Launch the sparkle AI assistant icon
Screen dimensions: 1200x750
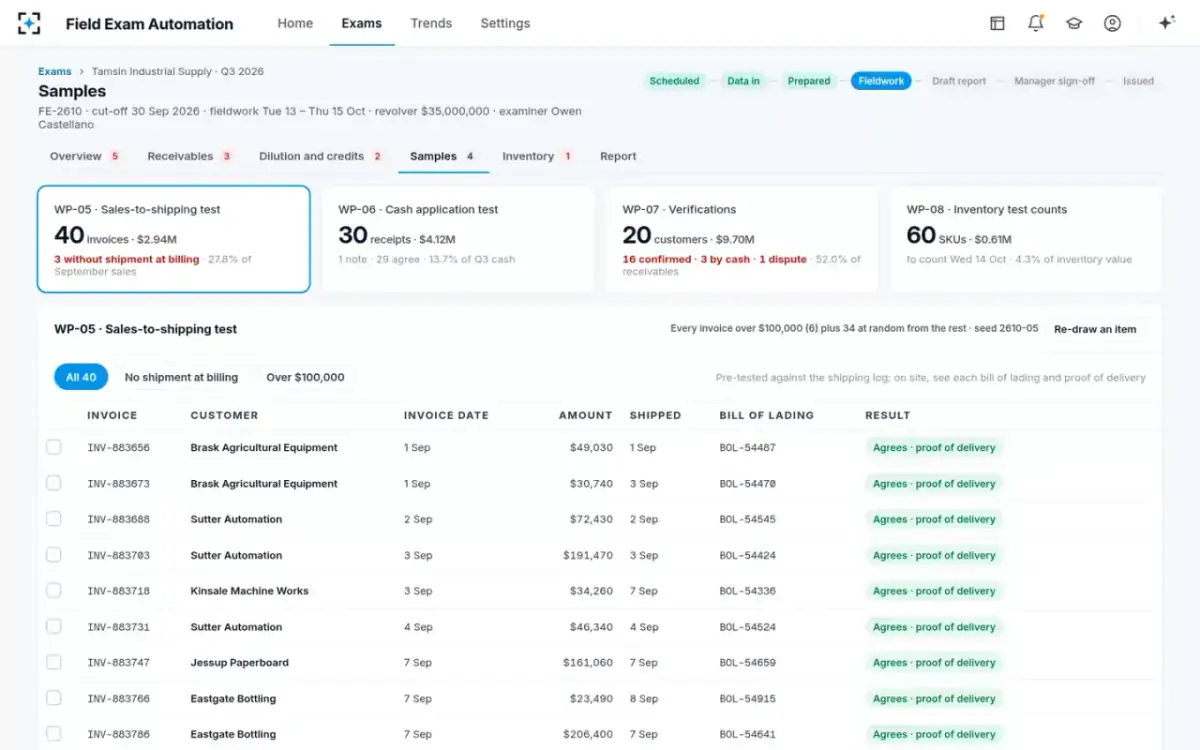[1166, 23]
